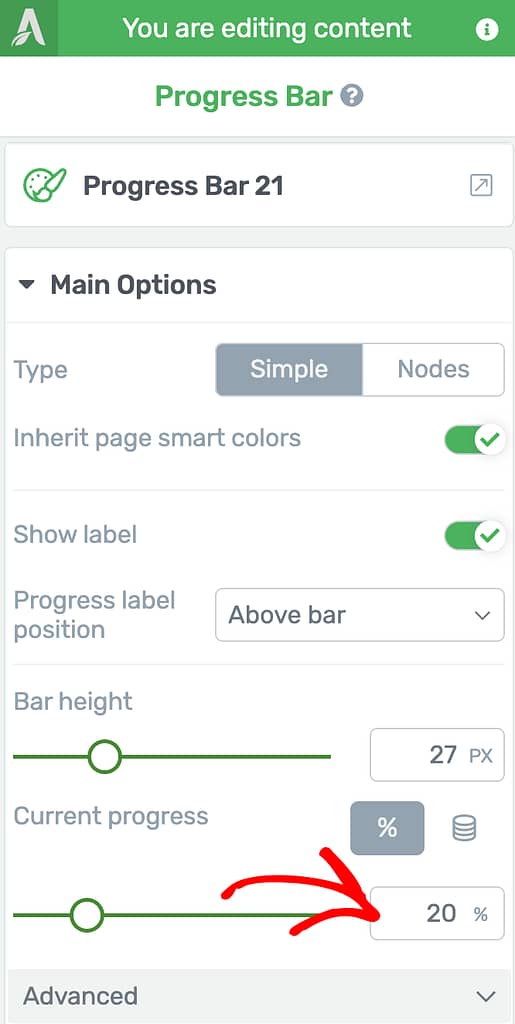The image size is (515, 1024).
Task: Disable the Show label switch
Action: click(475, 536)
